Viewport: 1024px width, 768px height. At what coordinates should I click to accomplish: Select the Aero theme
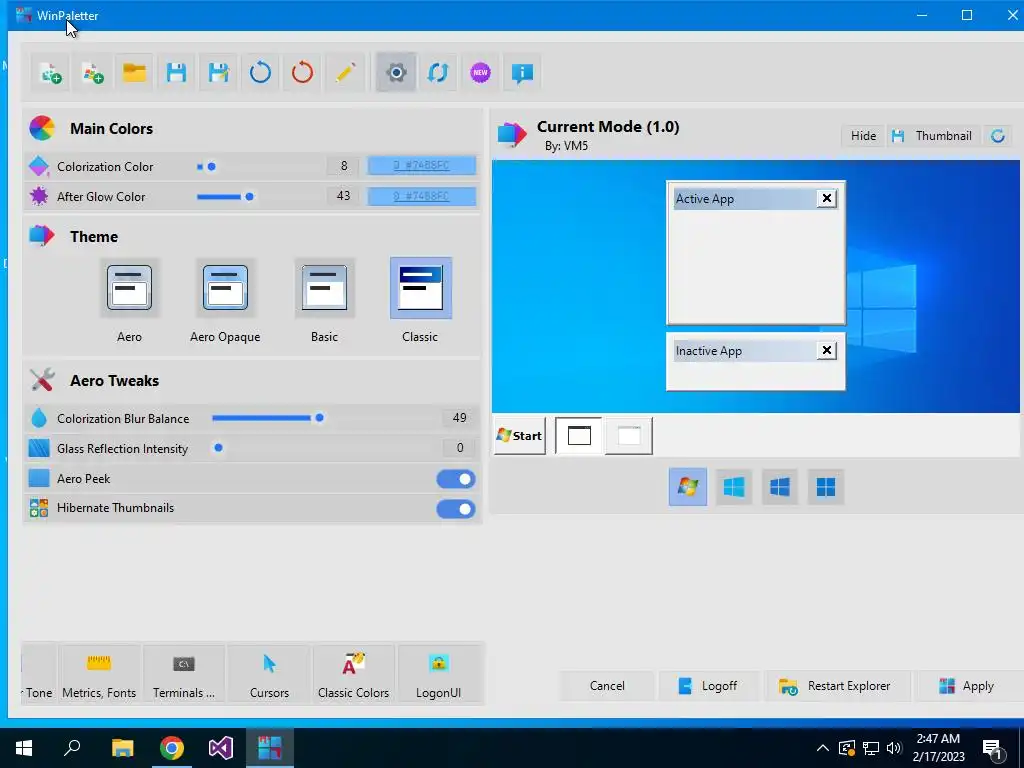(129, 288)
